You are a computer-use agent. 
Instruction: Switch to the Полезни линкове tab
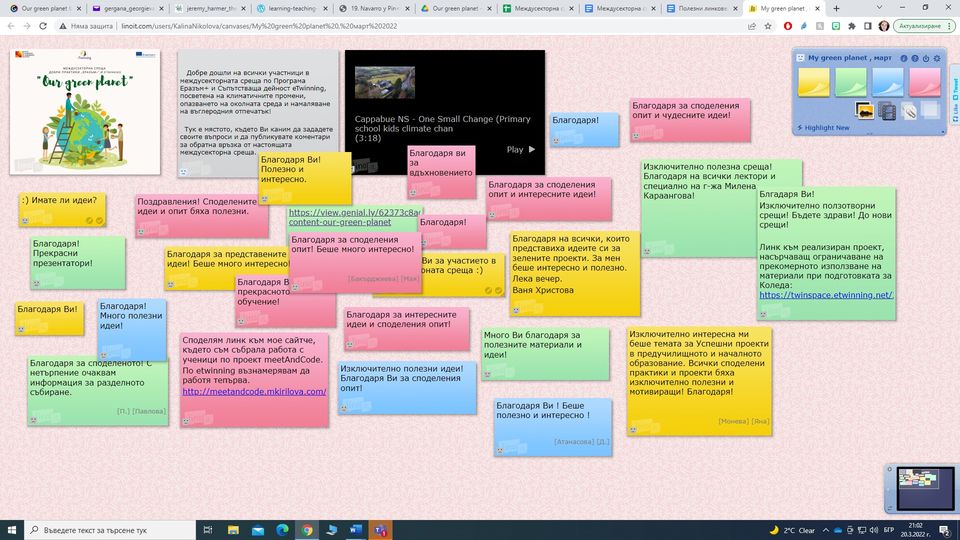pyautogui.click(x=701, y=8)
